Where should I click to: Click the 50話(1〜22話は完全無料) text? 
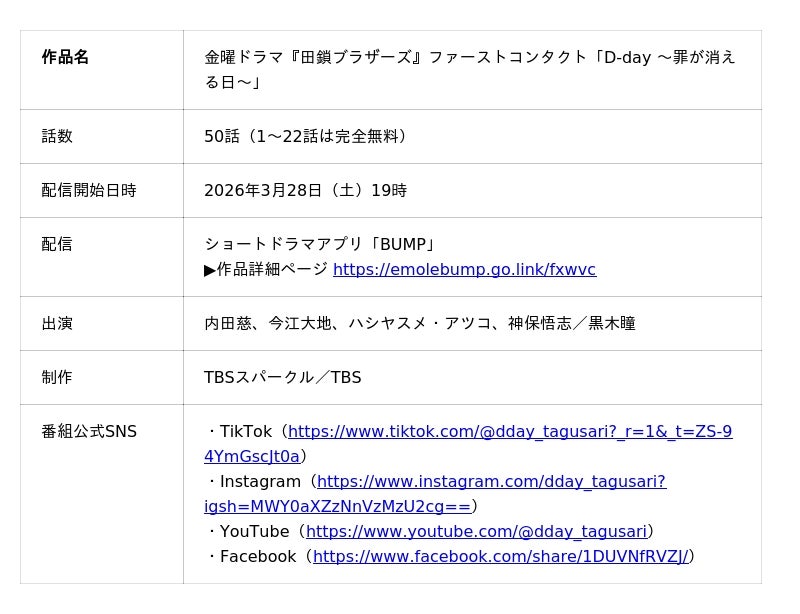305,136
